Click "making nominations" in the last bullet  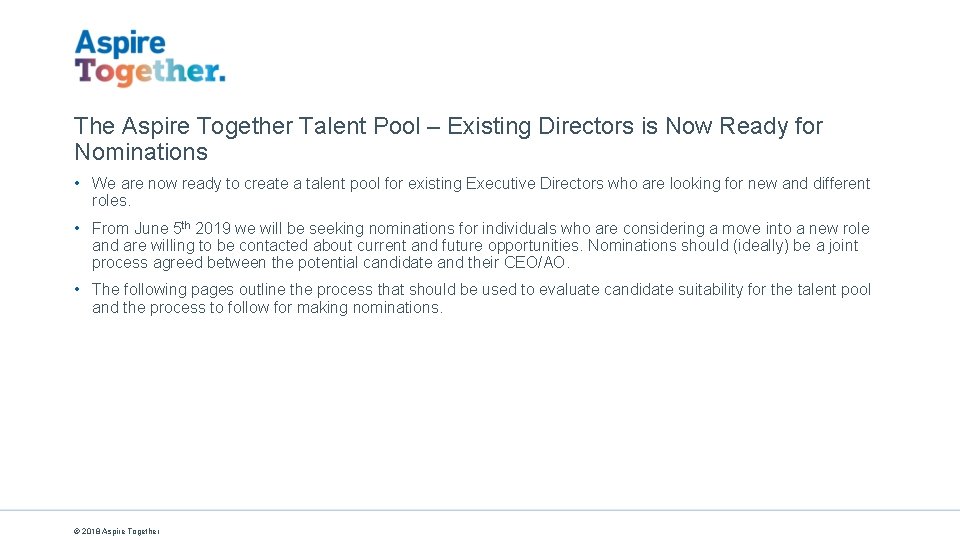click(369, 307)
